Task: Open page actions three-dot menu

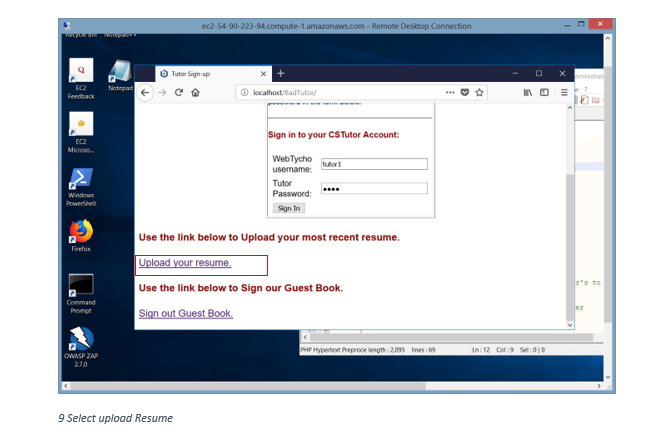Action: 450,93
